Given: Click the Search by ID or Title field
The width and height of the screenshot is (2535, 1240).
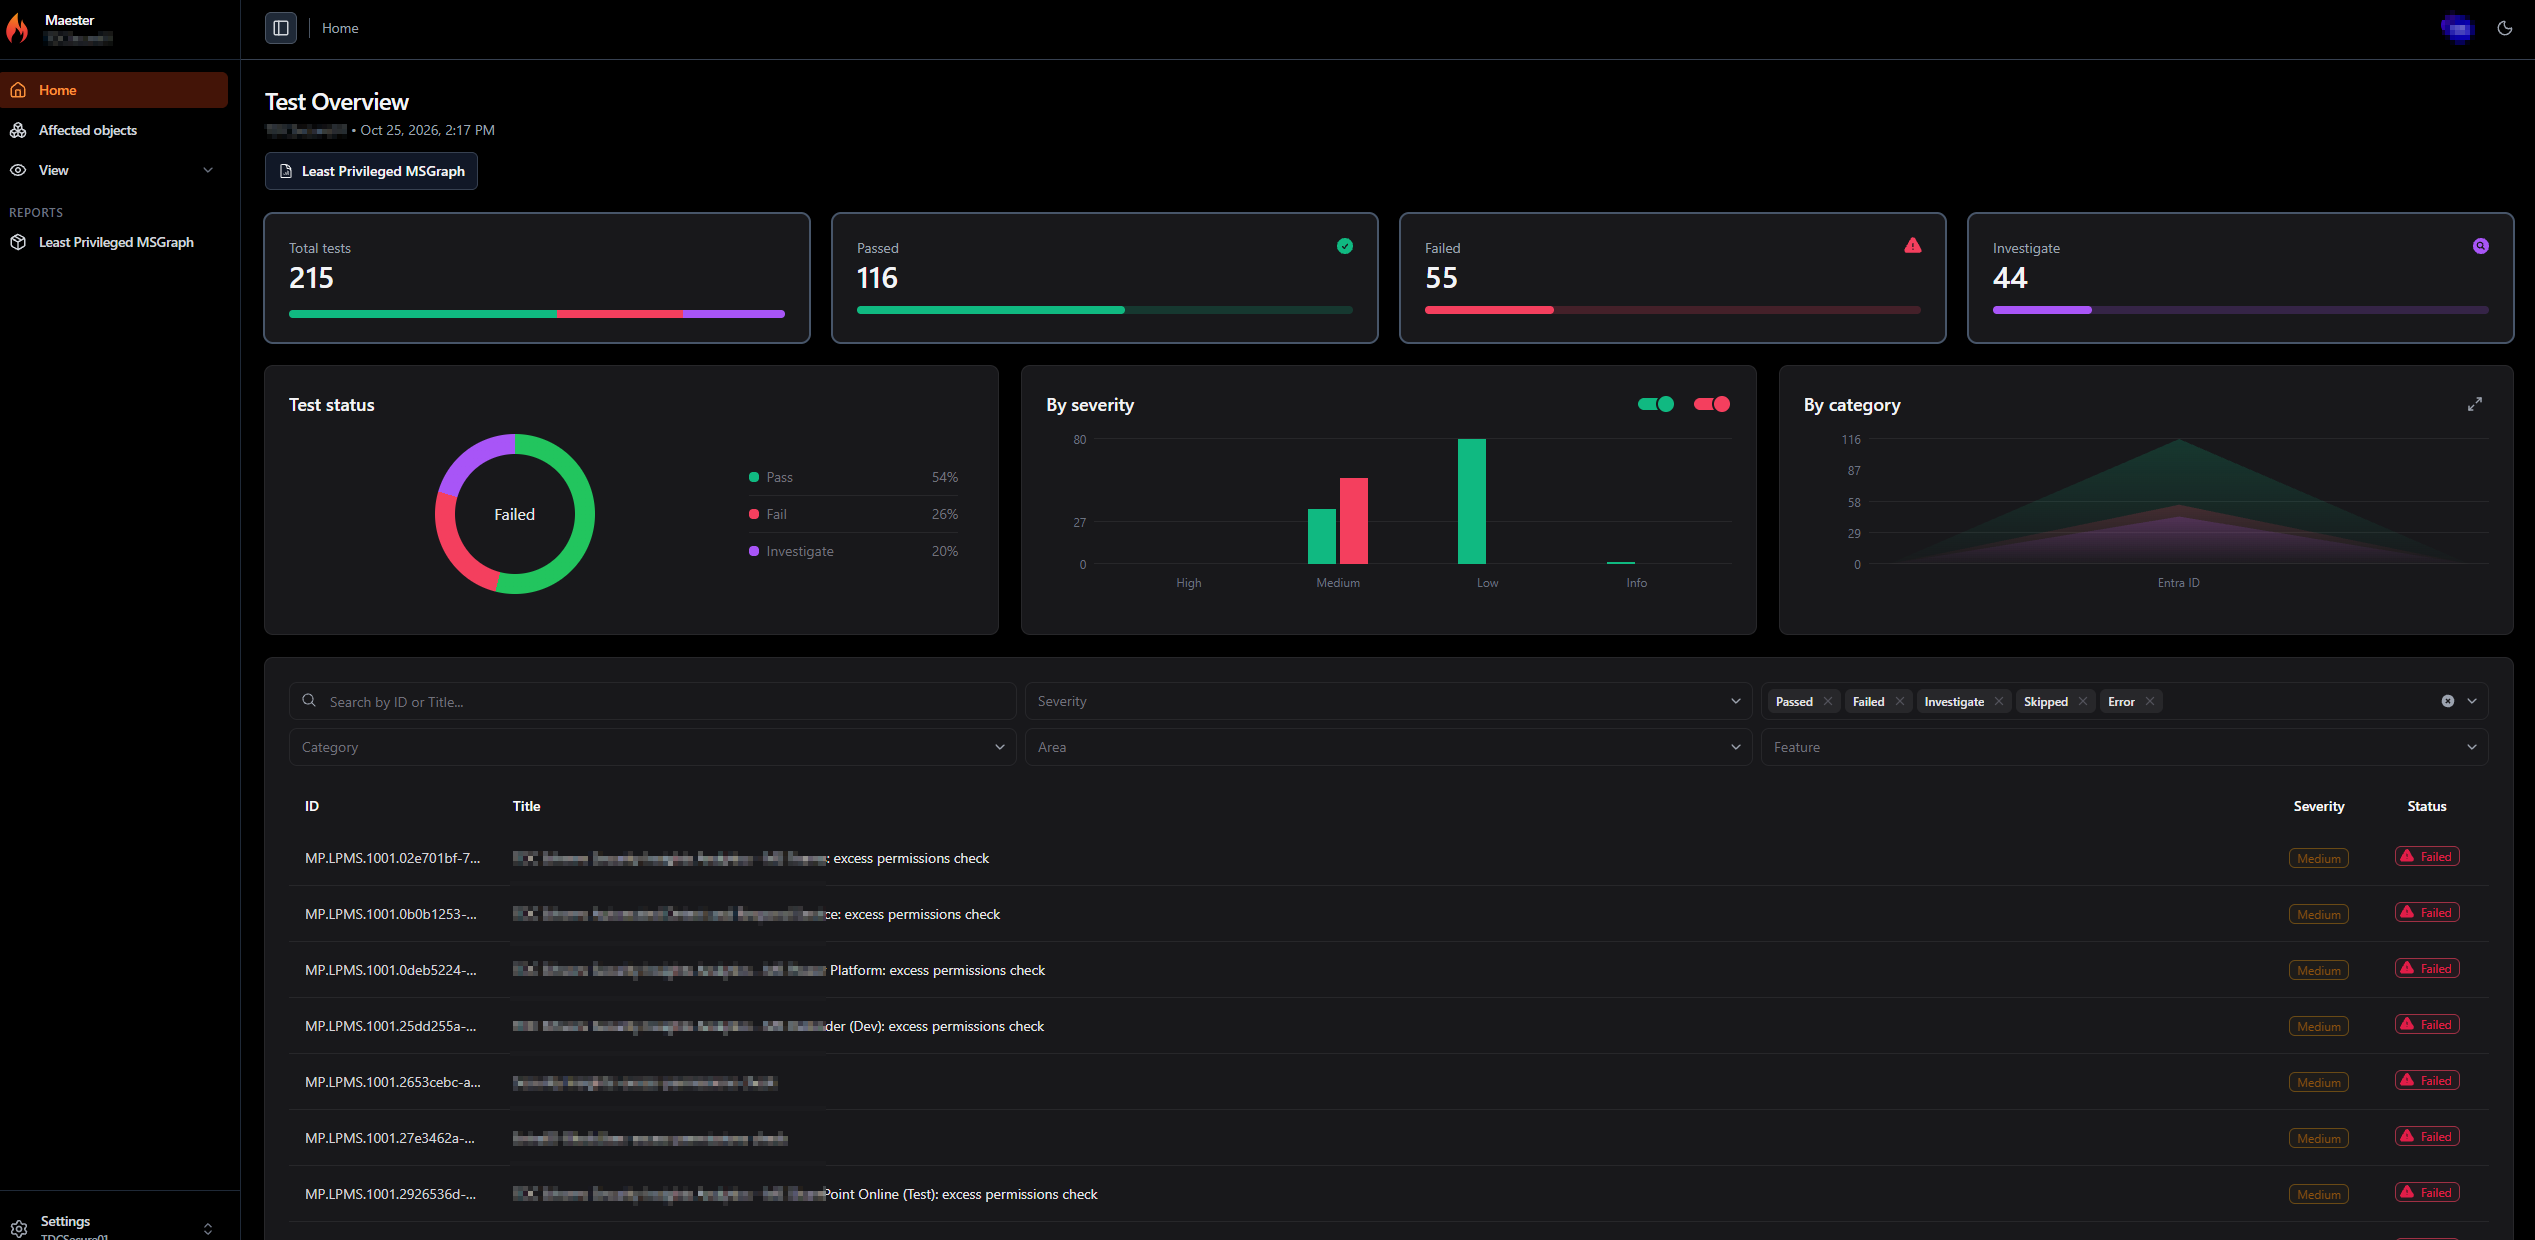Looking at the screenshot, I should (652, 701).
